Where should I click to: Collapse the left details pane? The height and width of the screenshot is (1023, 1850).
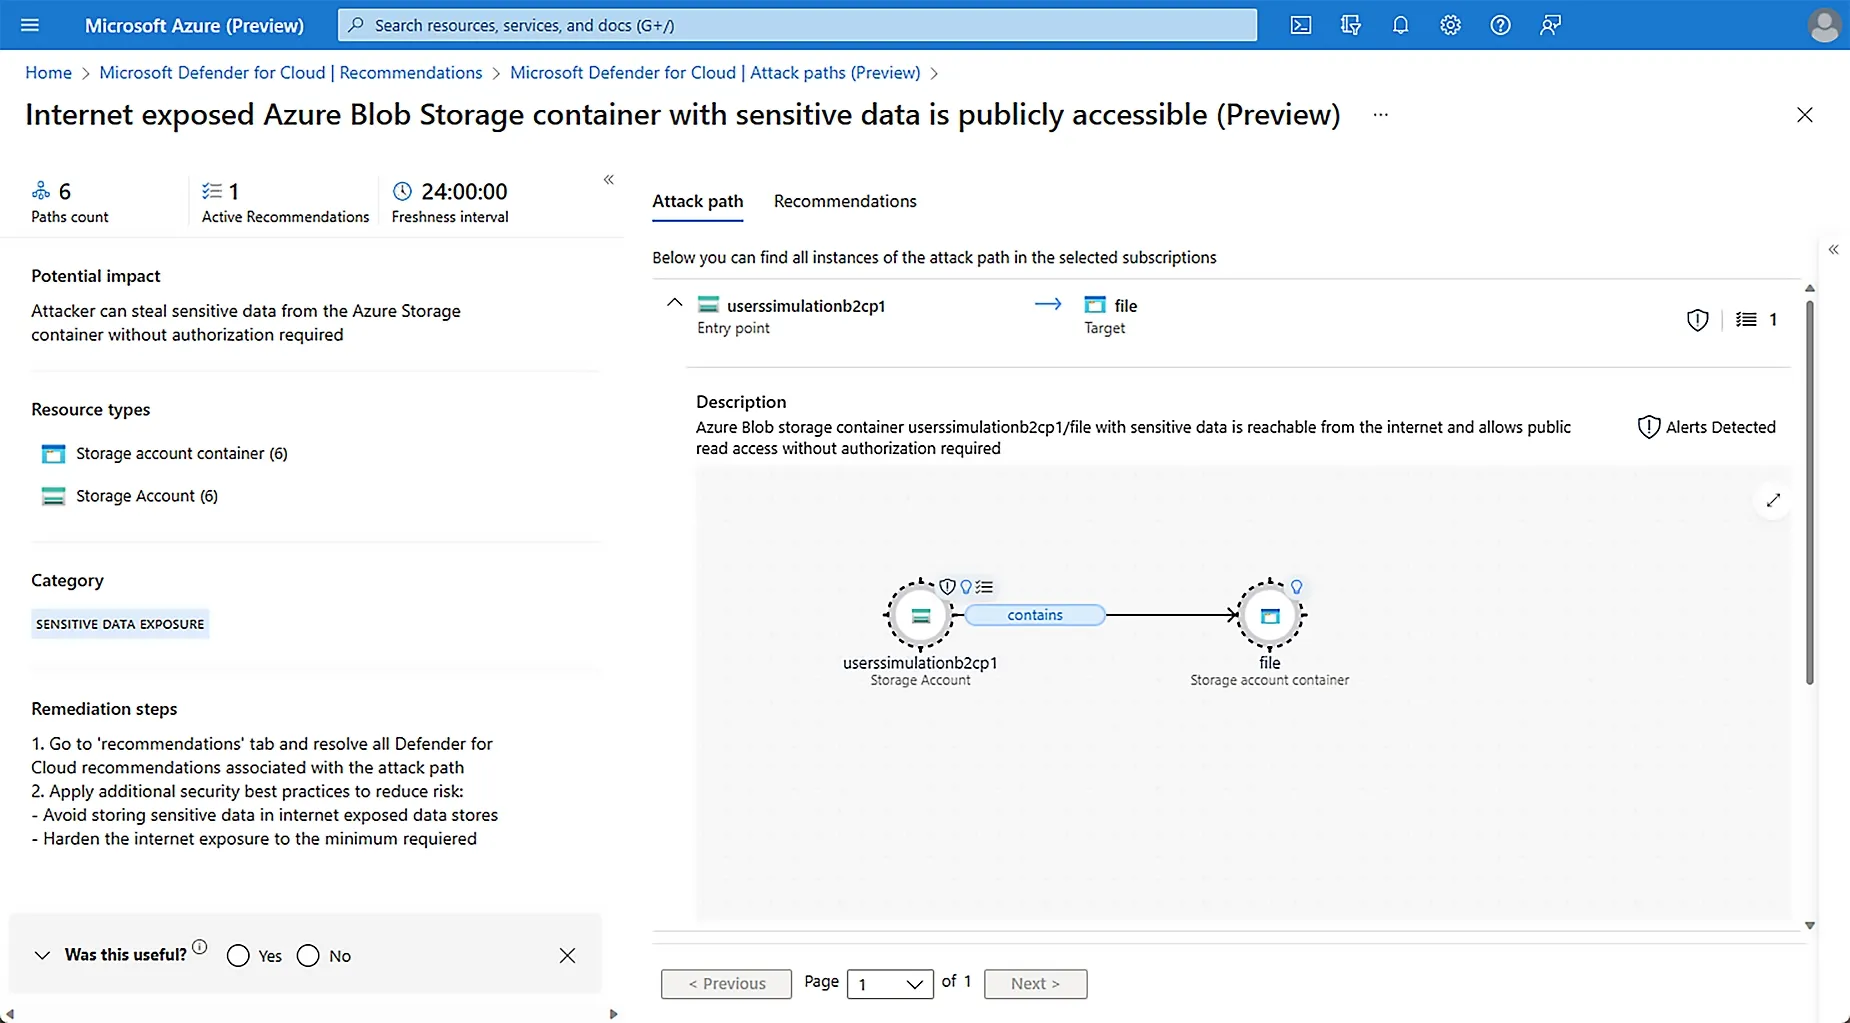[608, 180]
